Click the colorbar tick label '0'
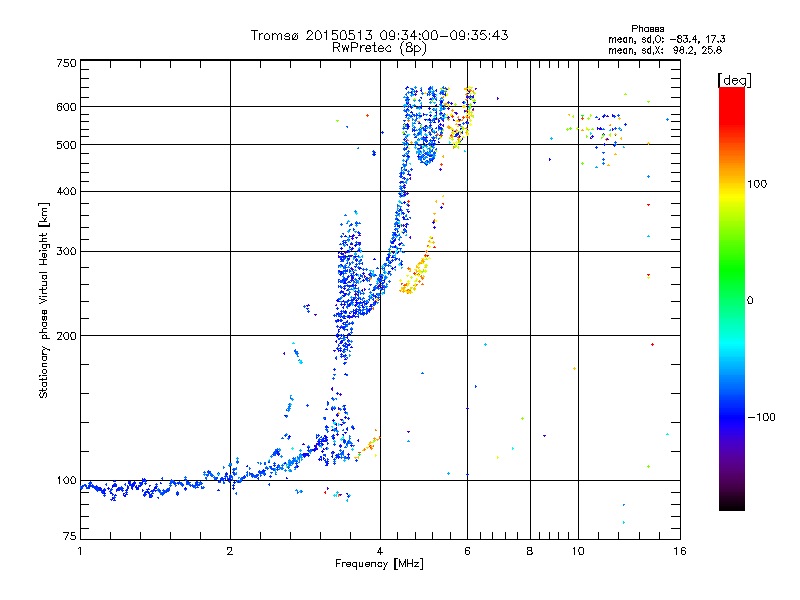 pyautogui.click(x=749, y=300)
